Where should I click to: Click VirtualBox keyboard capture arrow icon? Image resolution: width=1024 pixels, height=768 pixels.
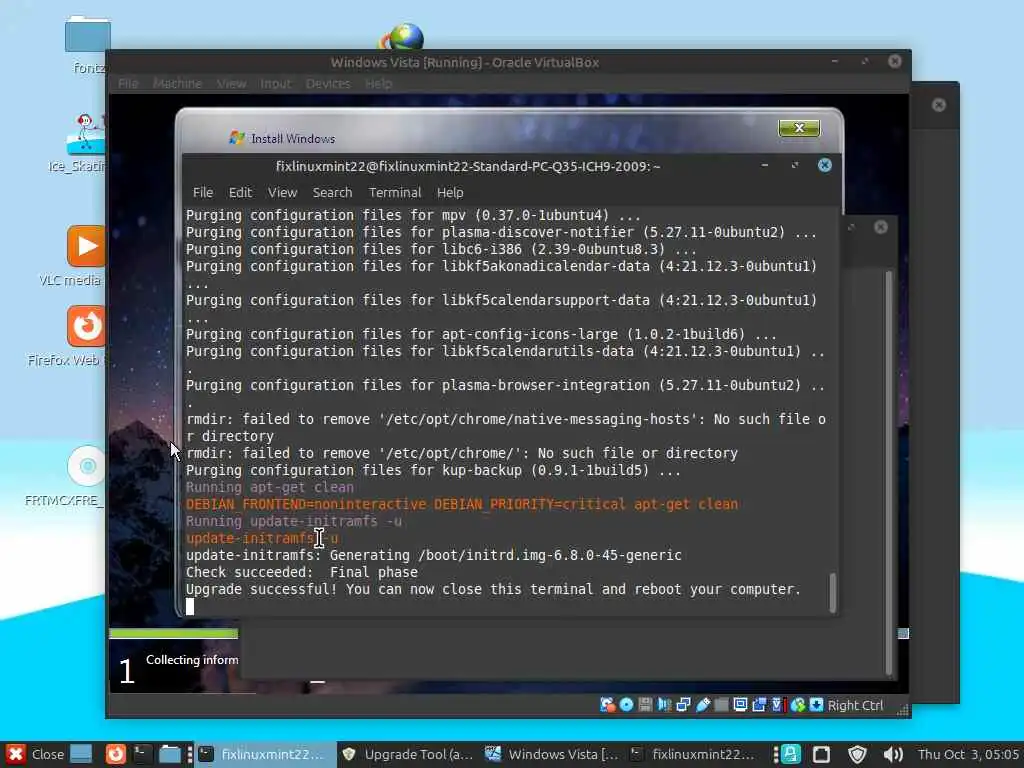coord(816,705)
